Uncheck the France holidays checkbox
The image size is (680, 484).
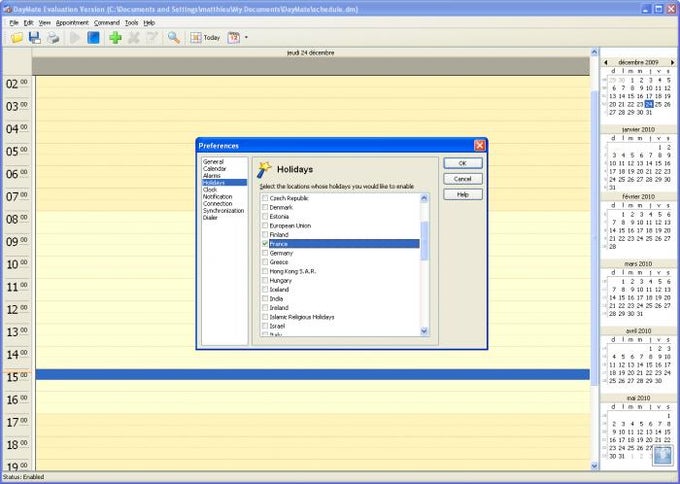(265, 244)
